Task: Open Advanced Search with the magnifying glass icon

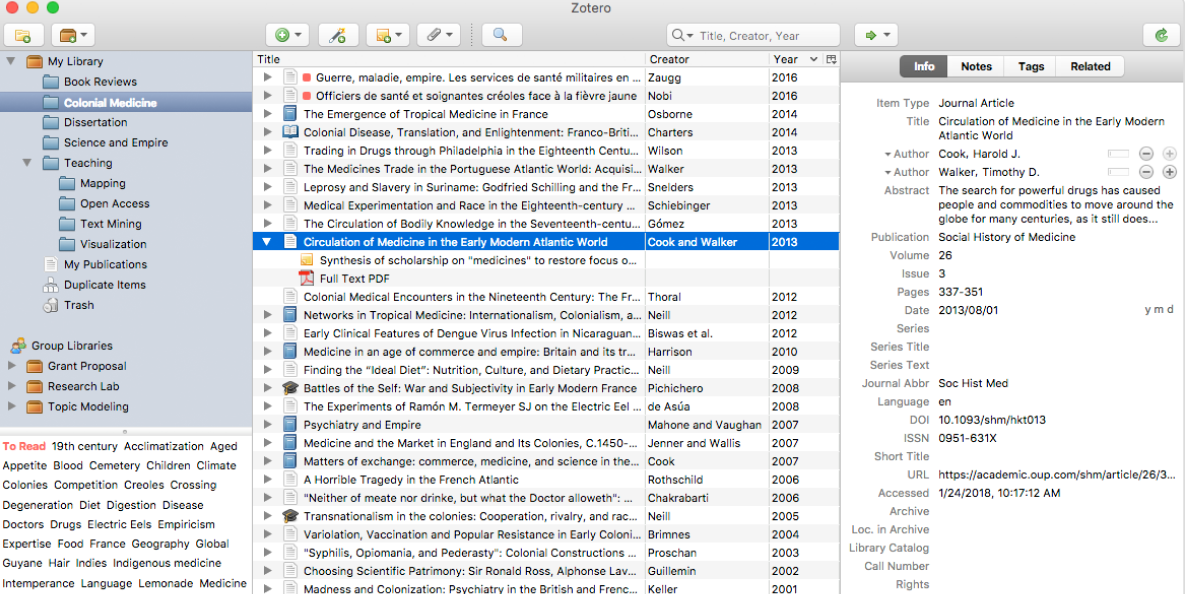Action: pos(501,33)
